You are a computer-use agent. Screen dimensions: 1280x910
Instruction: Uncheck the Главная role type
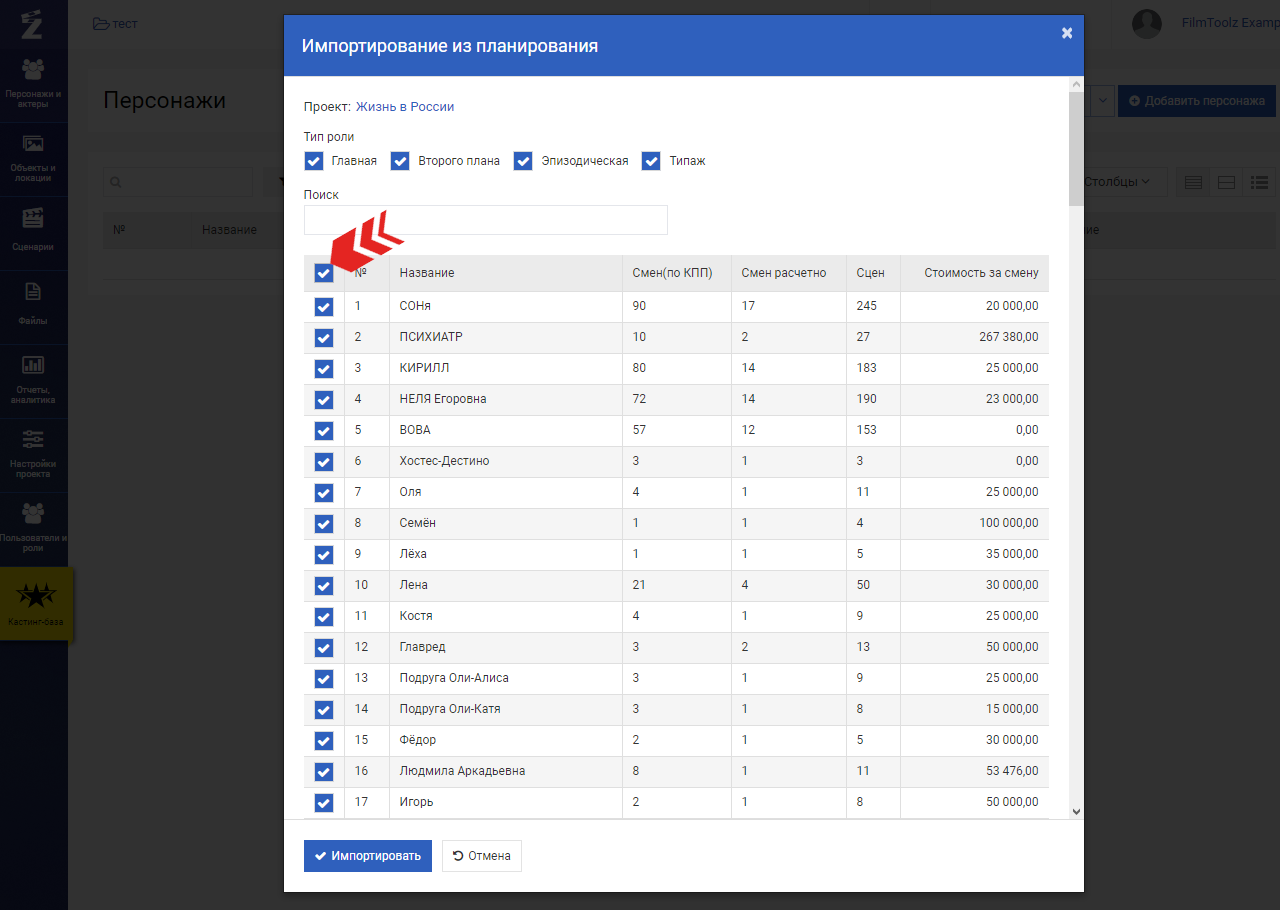(314, 161)
